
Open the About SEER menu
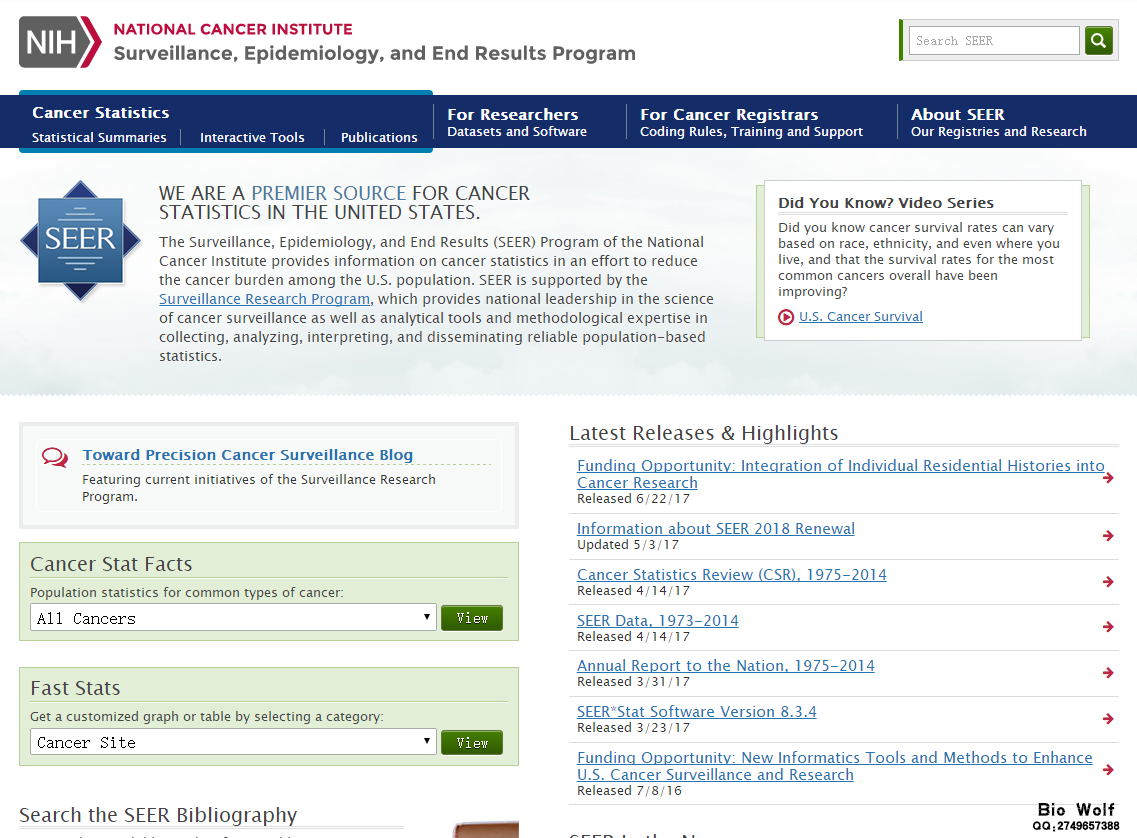[x=999, y=122]
